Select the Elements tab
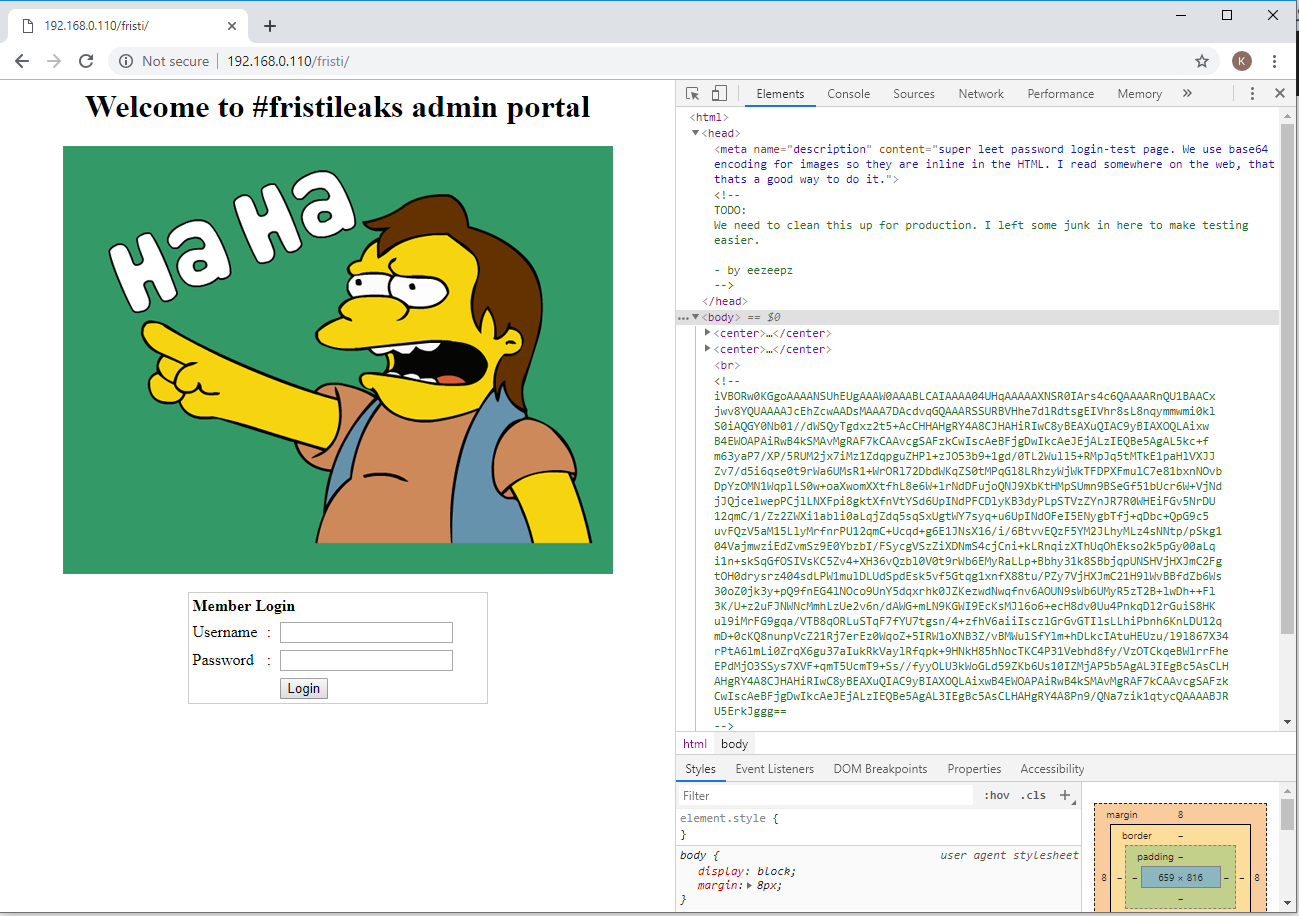 780,93
